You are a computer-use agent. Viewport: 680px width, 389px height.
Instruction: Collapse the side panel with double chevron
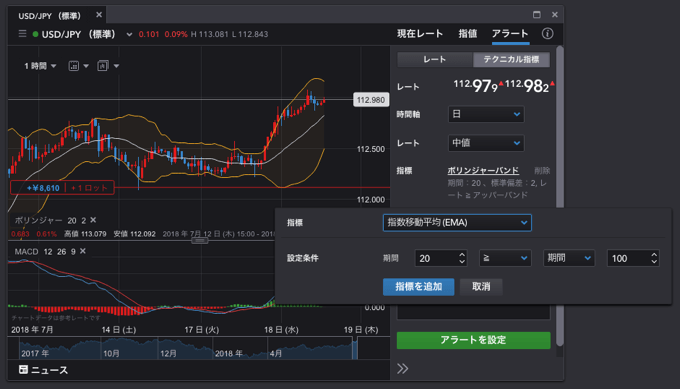[402, 369]
